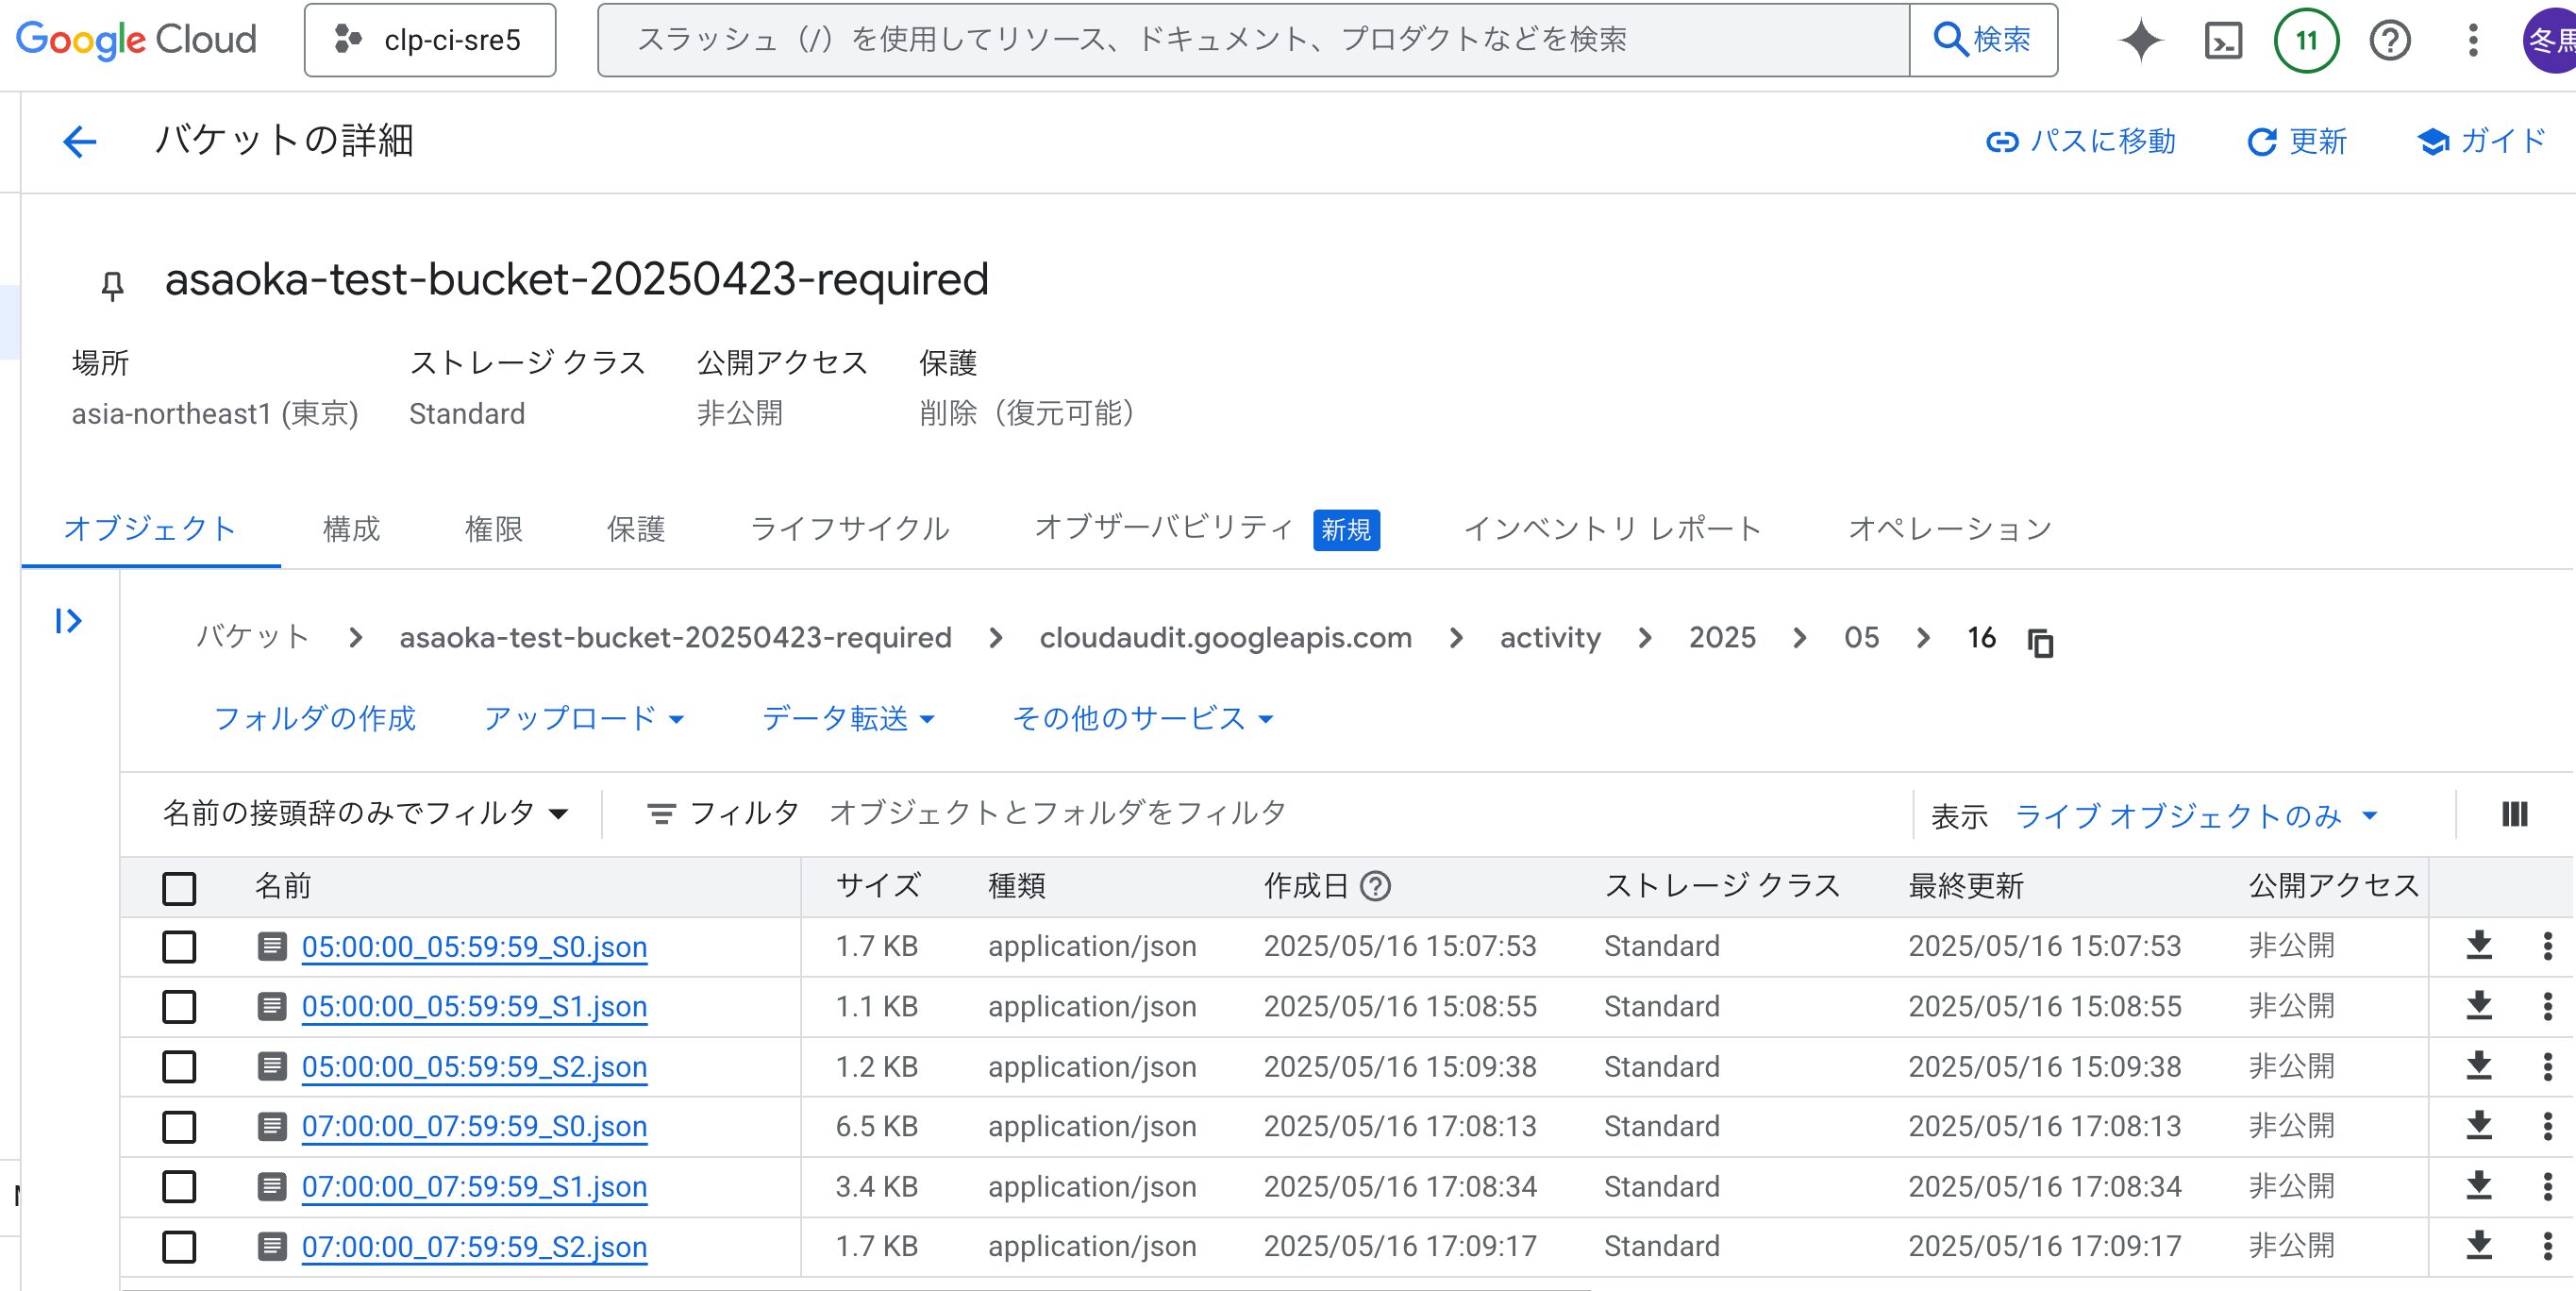The image size is (2576, 1291).
Task: Expand the アップロード dropdown
Action: coord(584,718)
